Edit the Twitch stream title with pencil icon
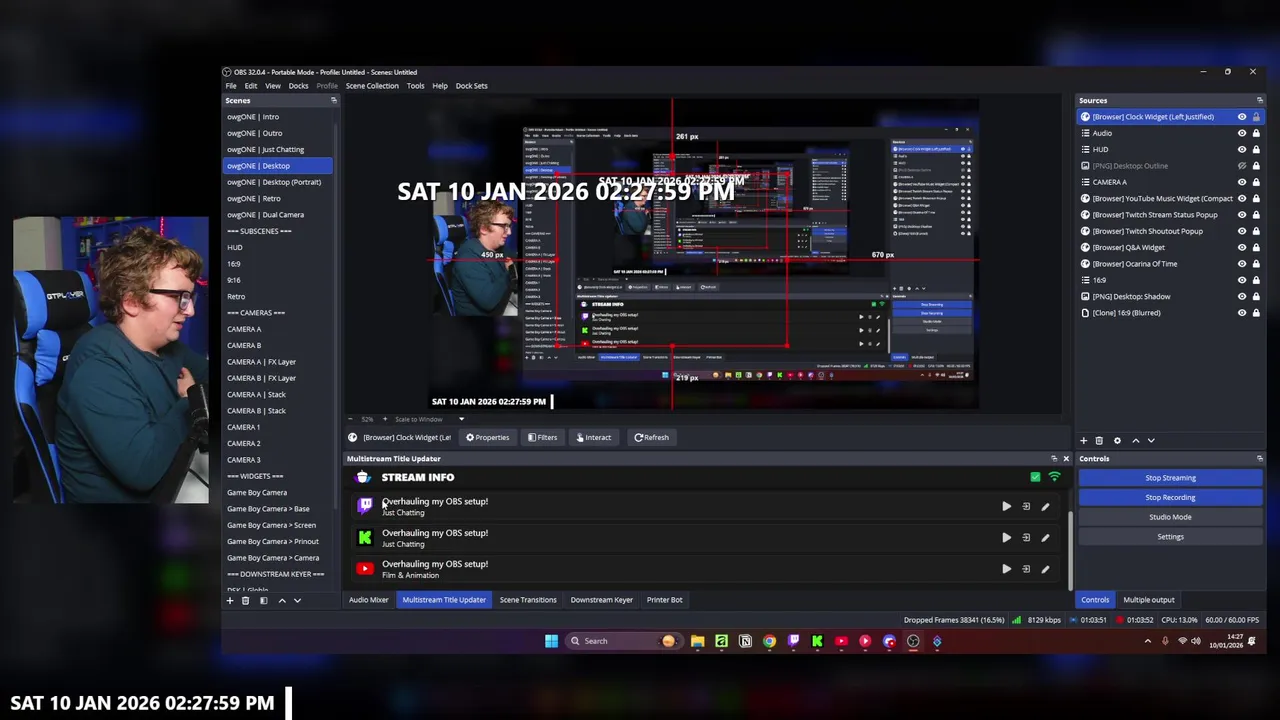The image size is (1280, 720). click(x=1045, y=507)
